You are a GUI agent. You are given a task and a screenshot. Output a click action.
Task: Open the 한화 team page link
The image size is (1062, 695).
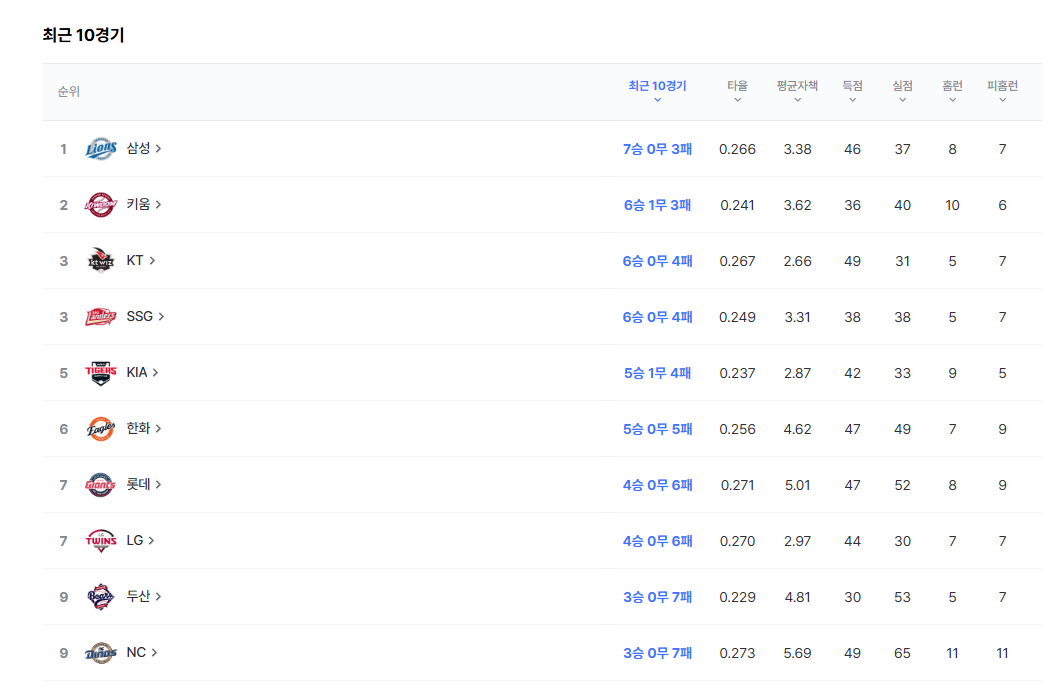point(144,428)
